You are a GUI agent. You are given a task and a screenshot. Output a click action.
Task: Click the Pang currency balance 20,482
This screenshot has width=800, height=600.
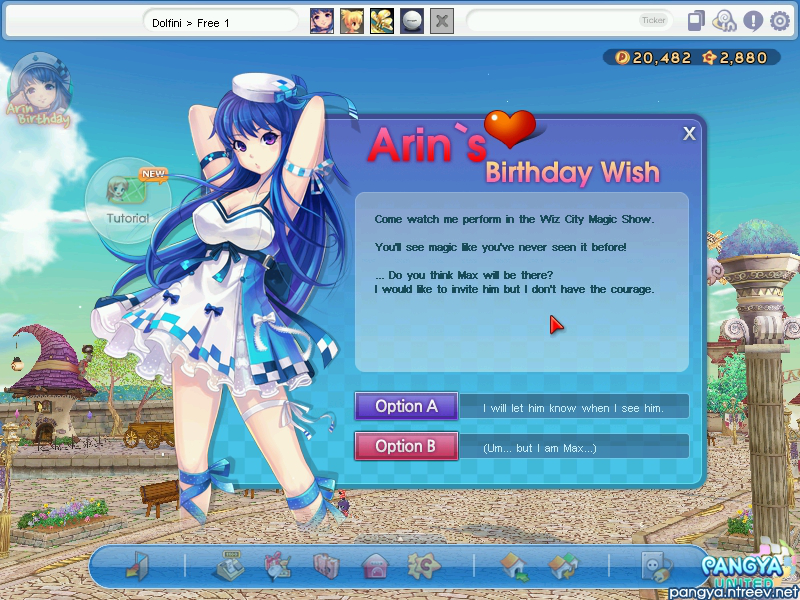coord(654,58)
